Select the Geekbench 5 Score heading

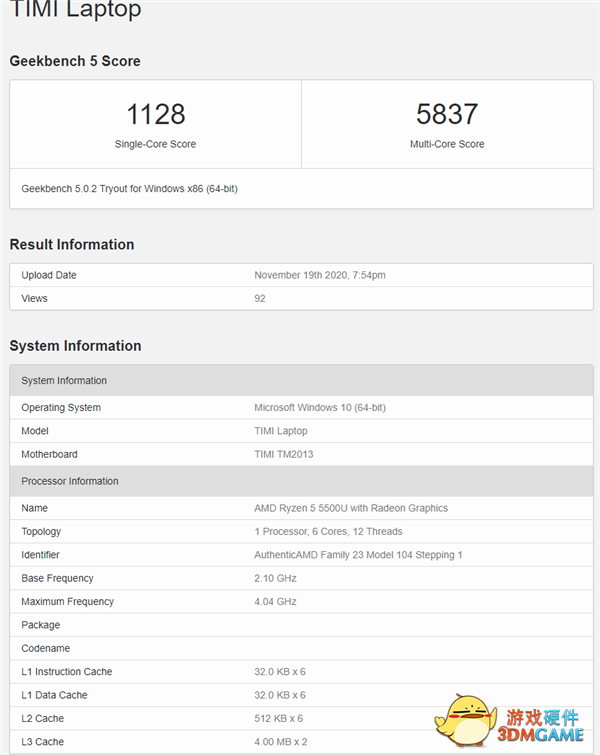[75, 61]
